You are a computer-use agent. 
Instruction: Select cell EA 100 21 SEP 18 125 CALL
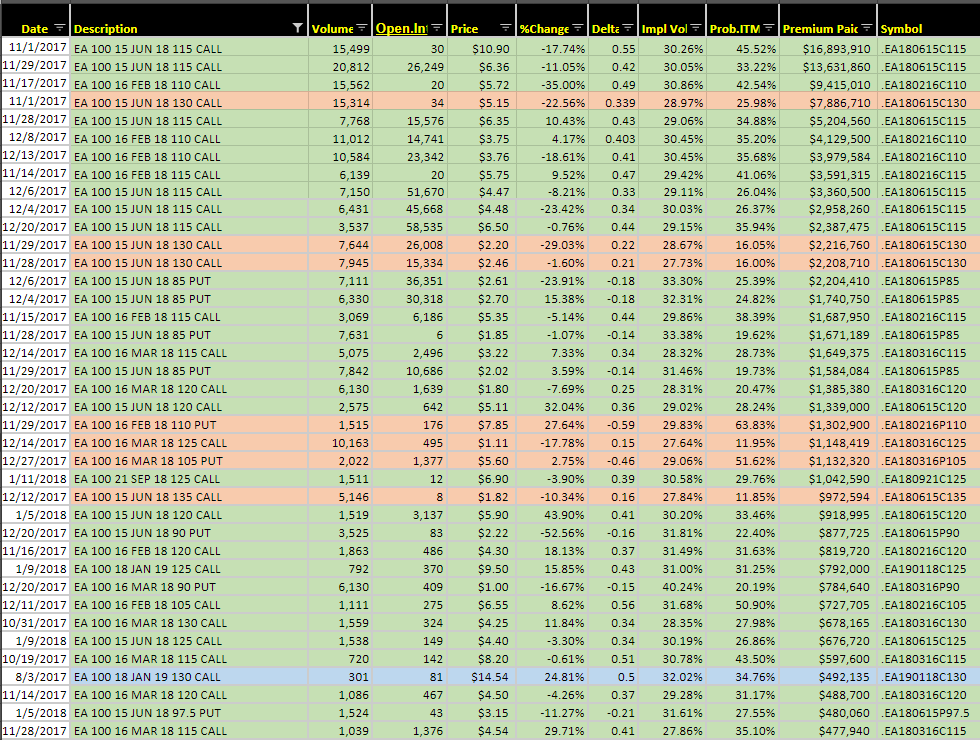tap(189, 479)
